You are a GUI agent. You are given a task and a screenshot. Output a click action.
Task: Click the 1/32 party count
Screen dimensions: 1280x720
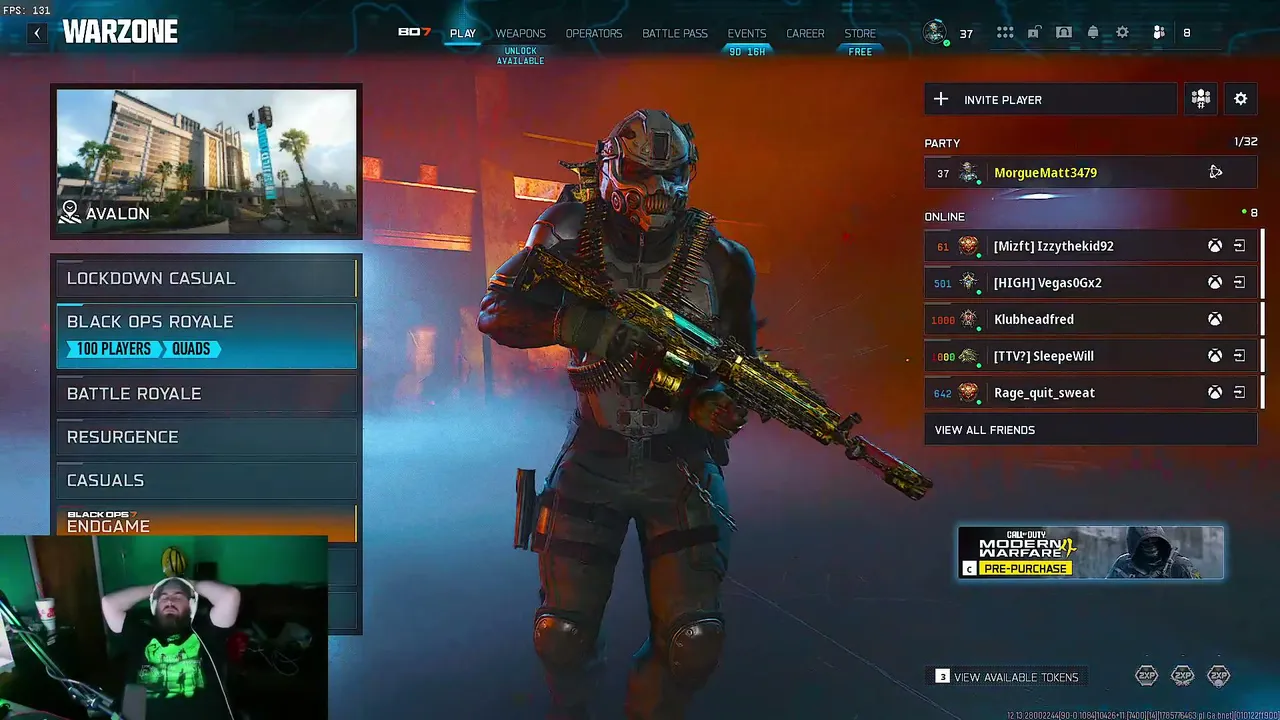pyautogui.click(x=1245, y=143)
